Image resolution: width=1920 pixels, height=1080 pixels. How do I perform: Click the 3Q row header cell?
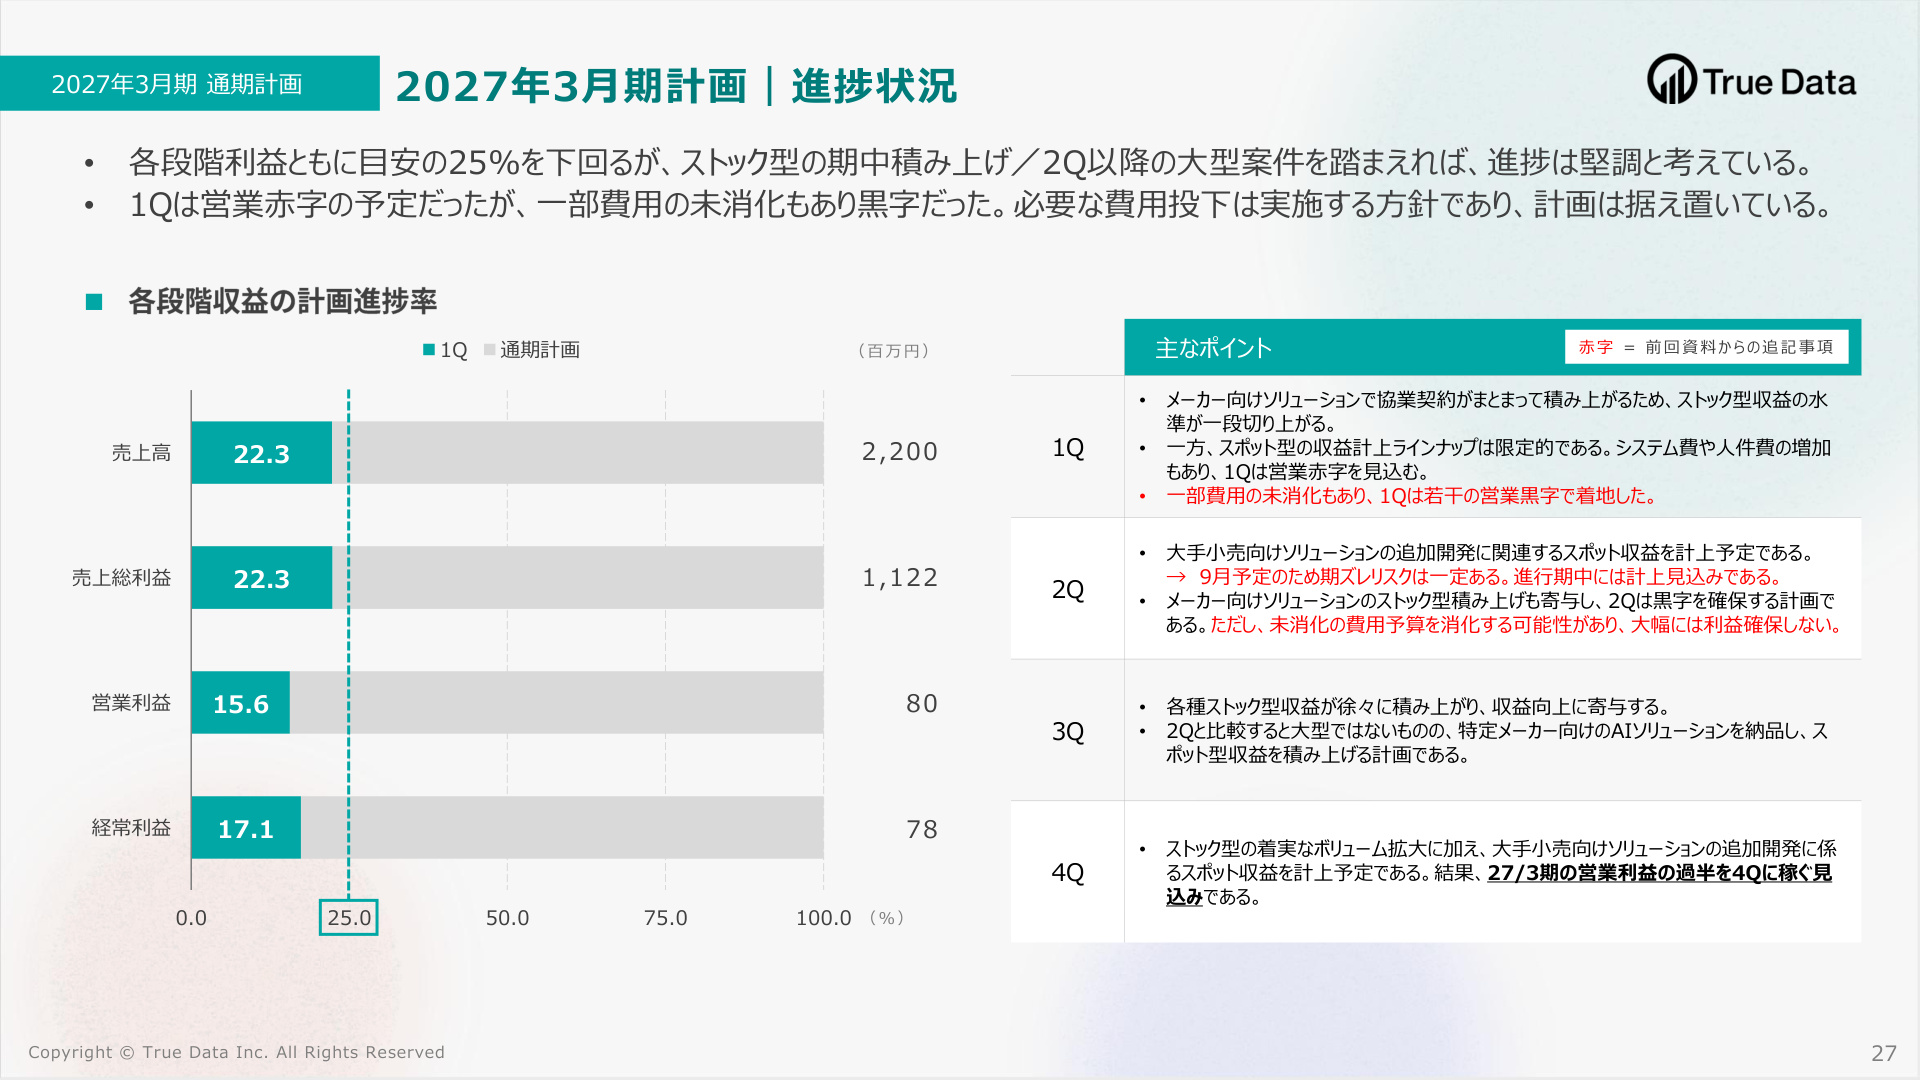coord(1068,731)
